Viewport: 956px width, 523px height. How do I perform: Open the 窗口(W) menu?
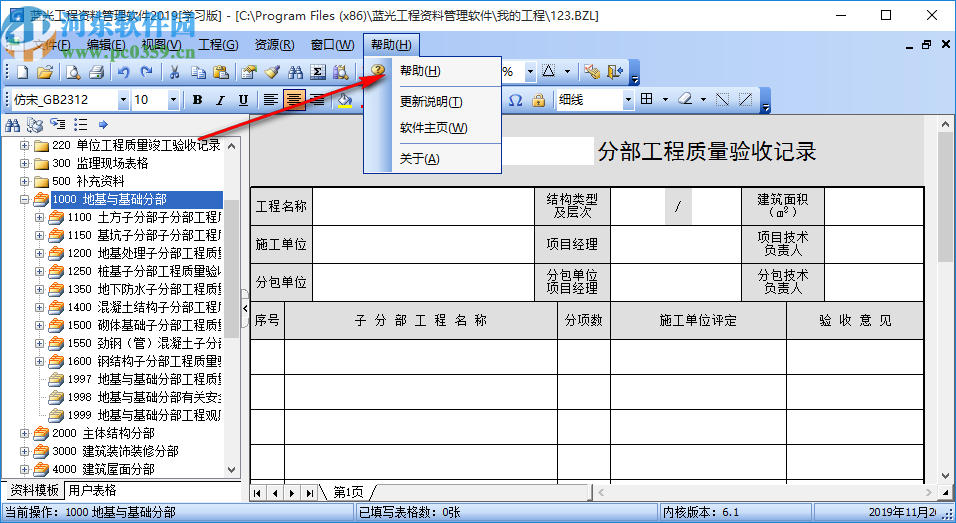(332, 44)
